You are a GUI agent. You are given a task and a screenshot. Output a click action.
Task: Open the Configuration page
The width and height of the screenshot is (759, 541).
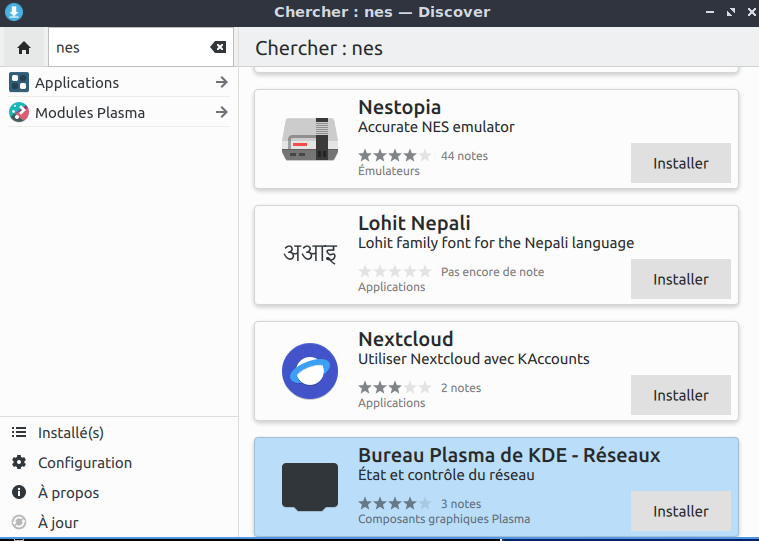coord(84,463)
